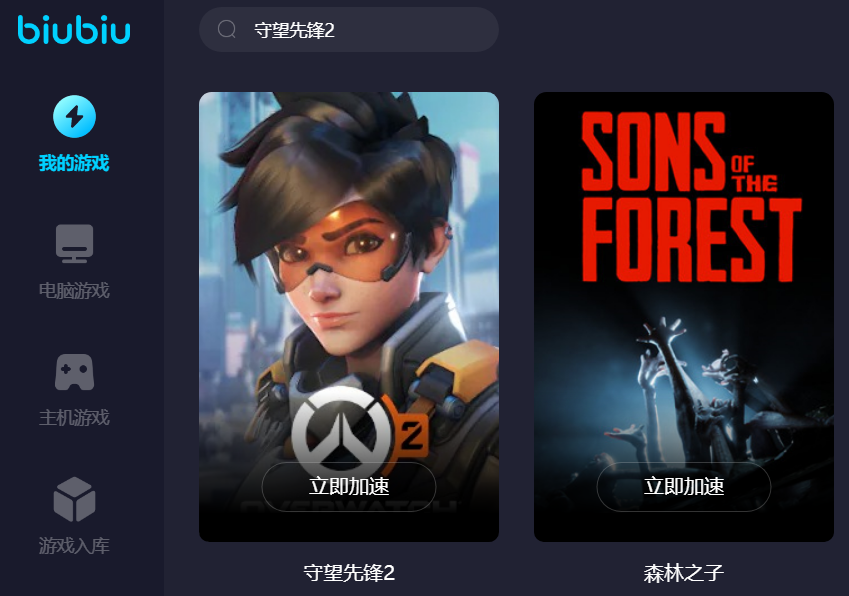Viewport: 849px width, 596px height.
Task: Click the 森林之子 title text below cover
Action: [684, 573]
